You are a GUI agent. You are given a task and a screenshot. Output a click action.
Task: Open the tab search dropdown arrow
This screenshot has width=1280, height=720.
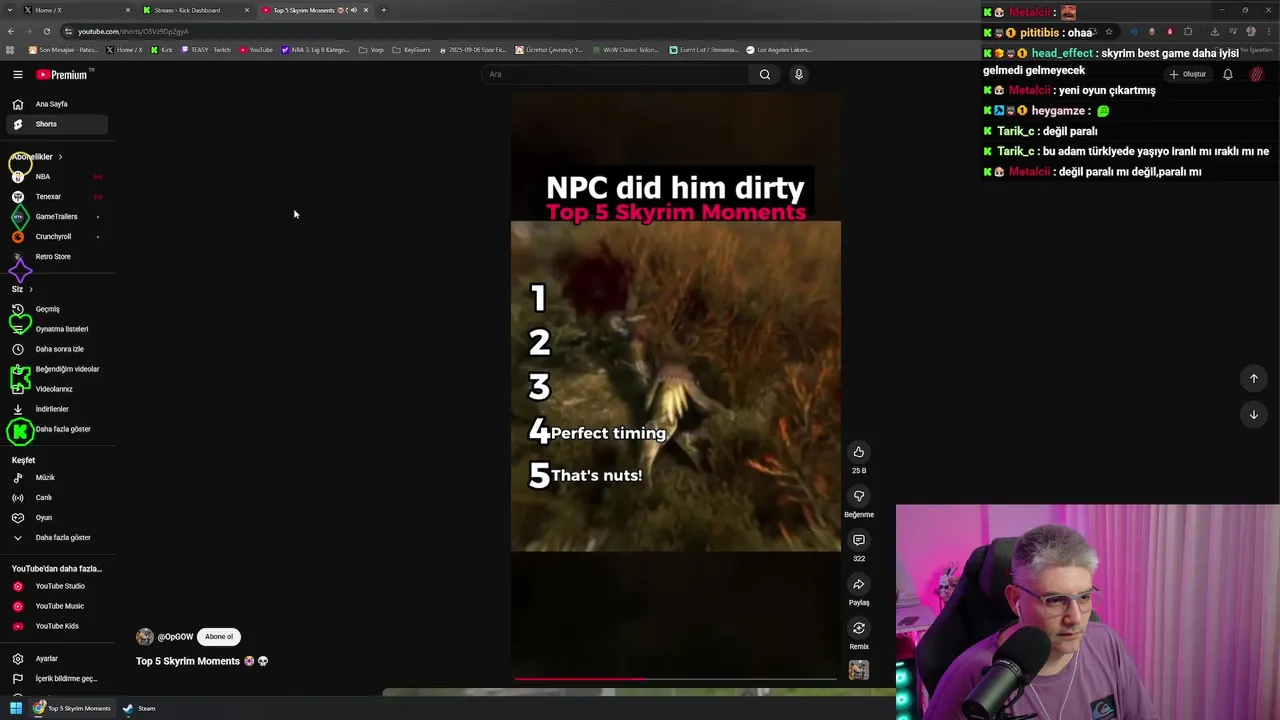click(10, 10)
